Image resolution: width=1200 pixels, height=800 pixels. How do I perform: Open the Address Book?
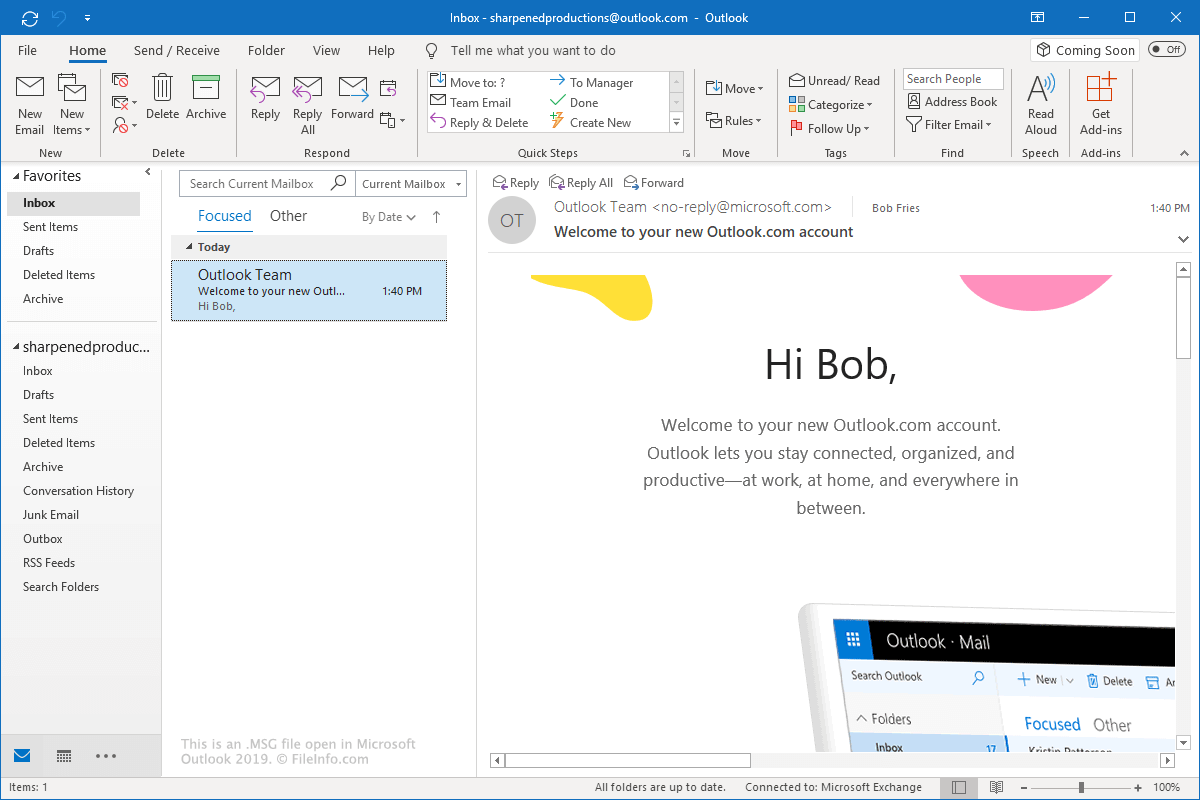pyautogui.click(x=952, y=102)
